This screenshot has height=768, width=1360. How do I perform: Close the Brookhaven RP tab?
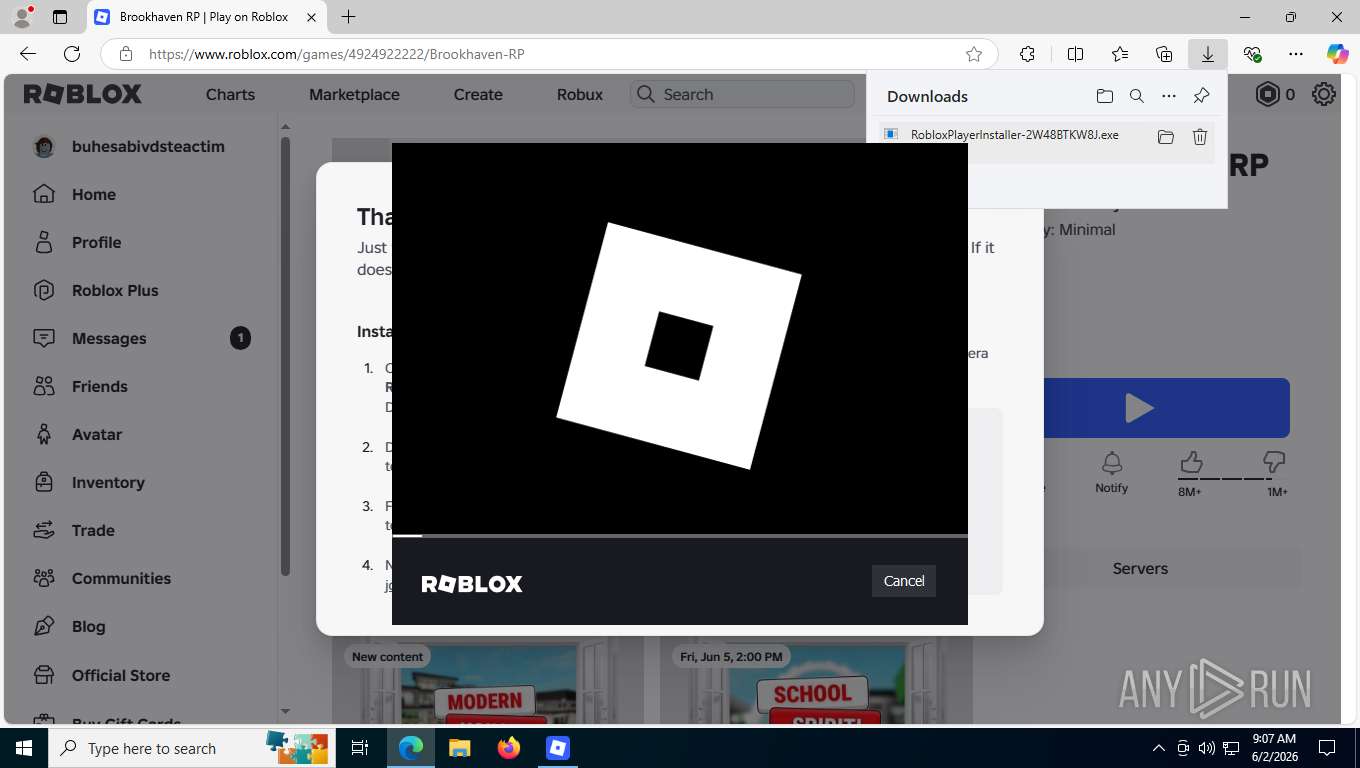tap(311, 17)
